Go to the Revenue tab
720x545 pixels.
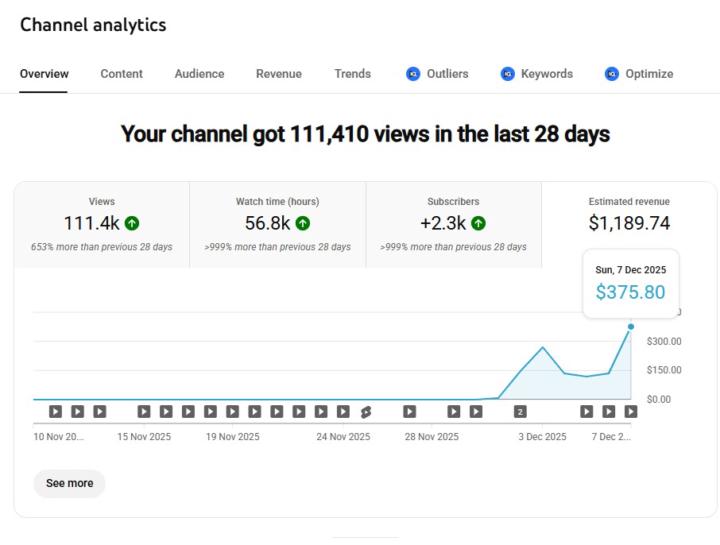tap(279, 74)
